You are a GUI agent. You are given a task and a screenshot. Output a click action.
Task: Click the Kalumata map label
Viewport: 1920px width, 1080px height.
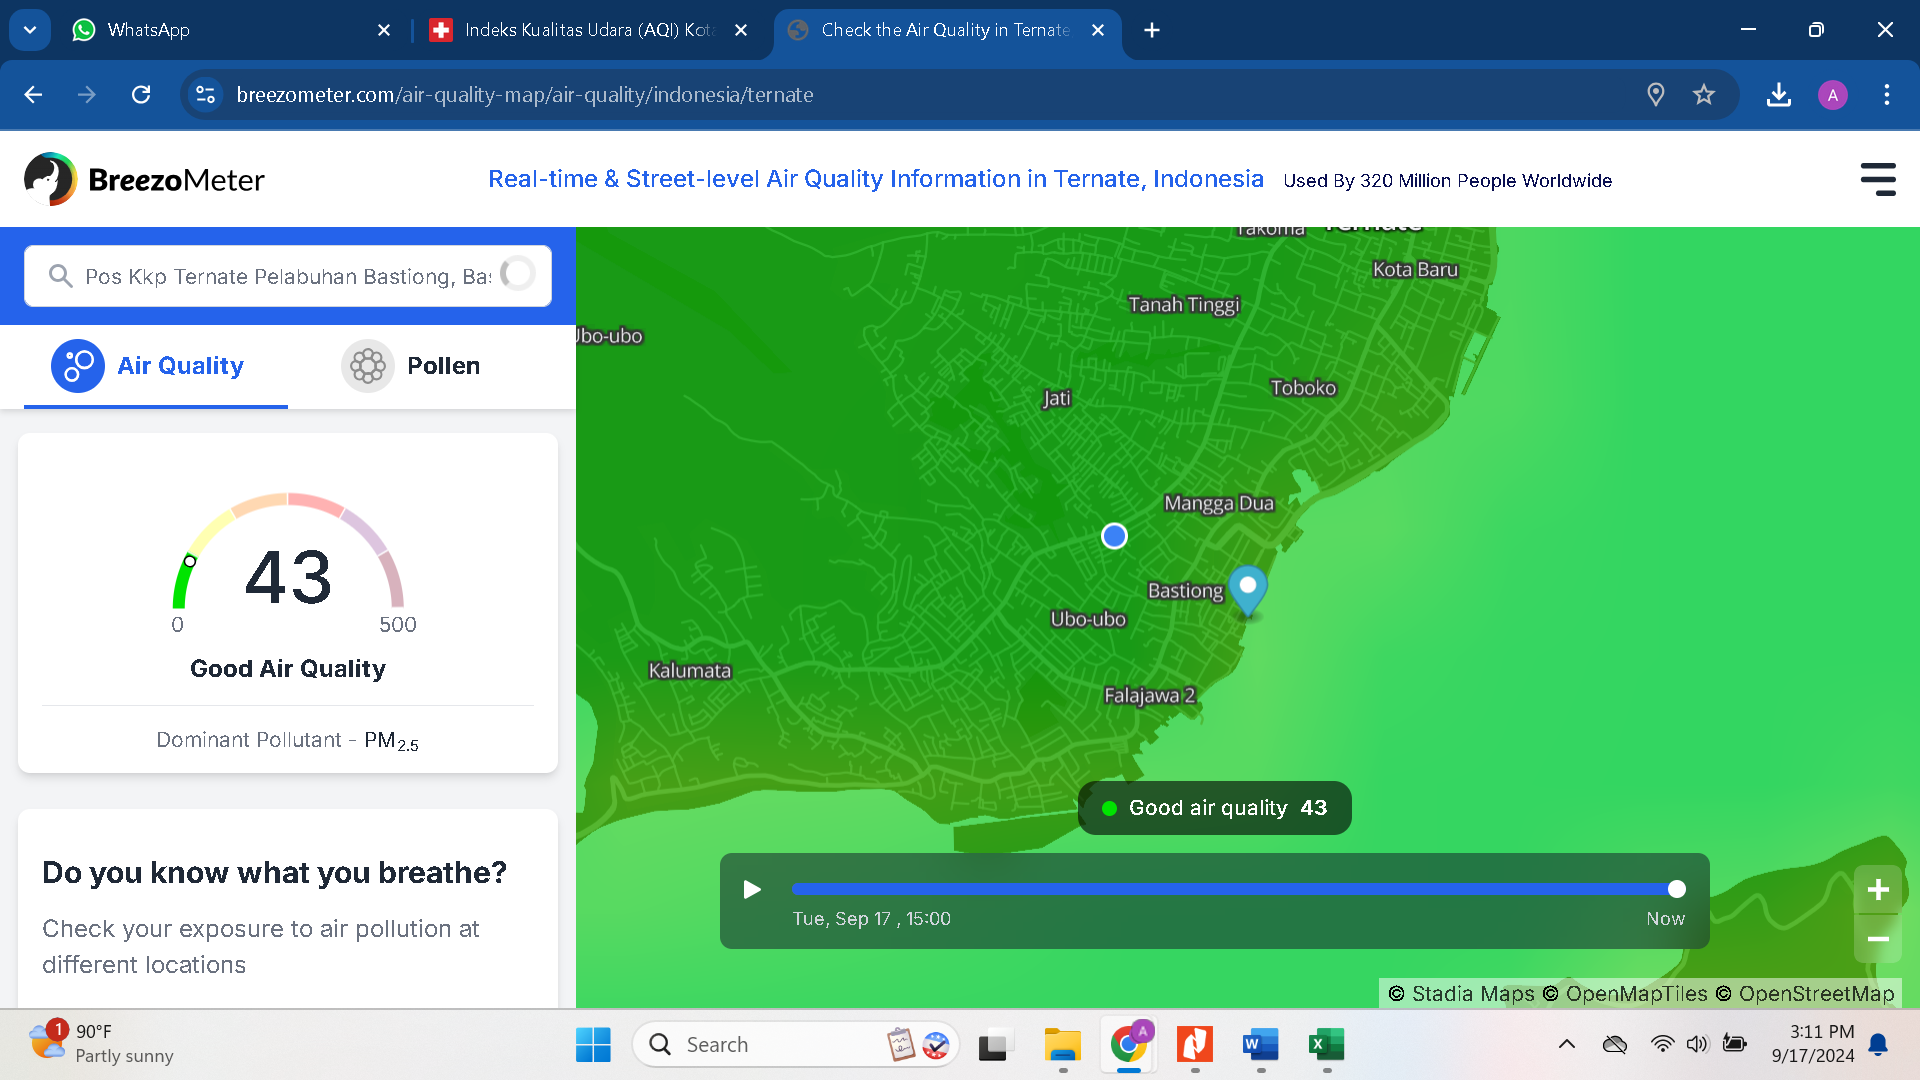tap(690, 671)
